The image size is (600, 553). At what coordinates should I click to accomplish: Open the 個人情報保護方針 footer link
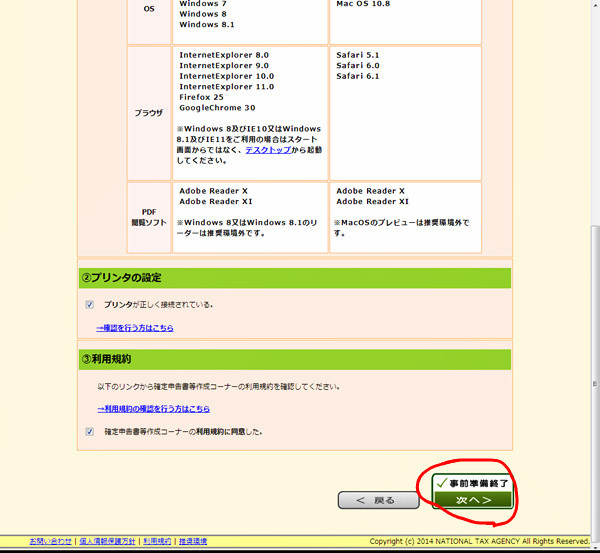point(107,541)
